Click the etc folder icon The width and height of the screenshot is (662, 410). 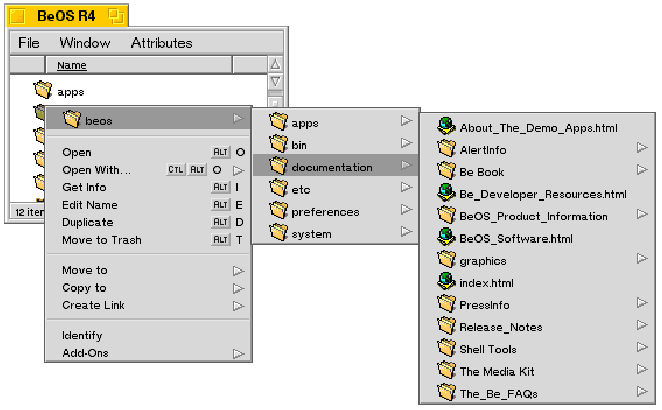[x=278, y=188]
